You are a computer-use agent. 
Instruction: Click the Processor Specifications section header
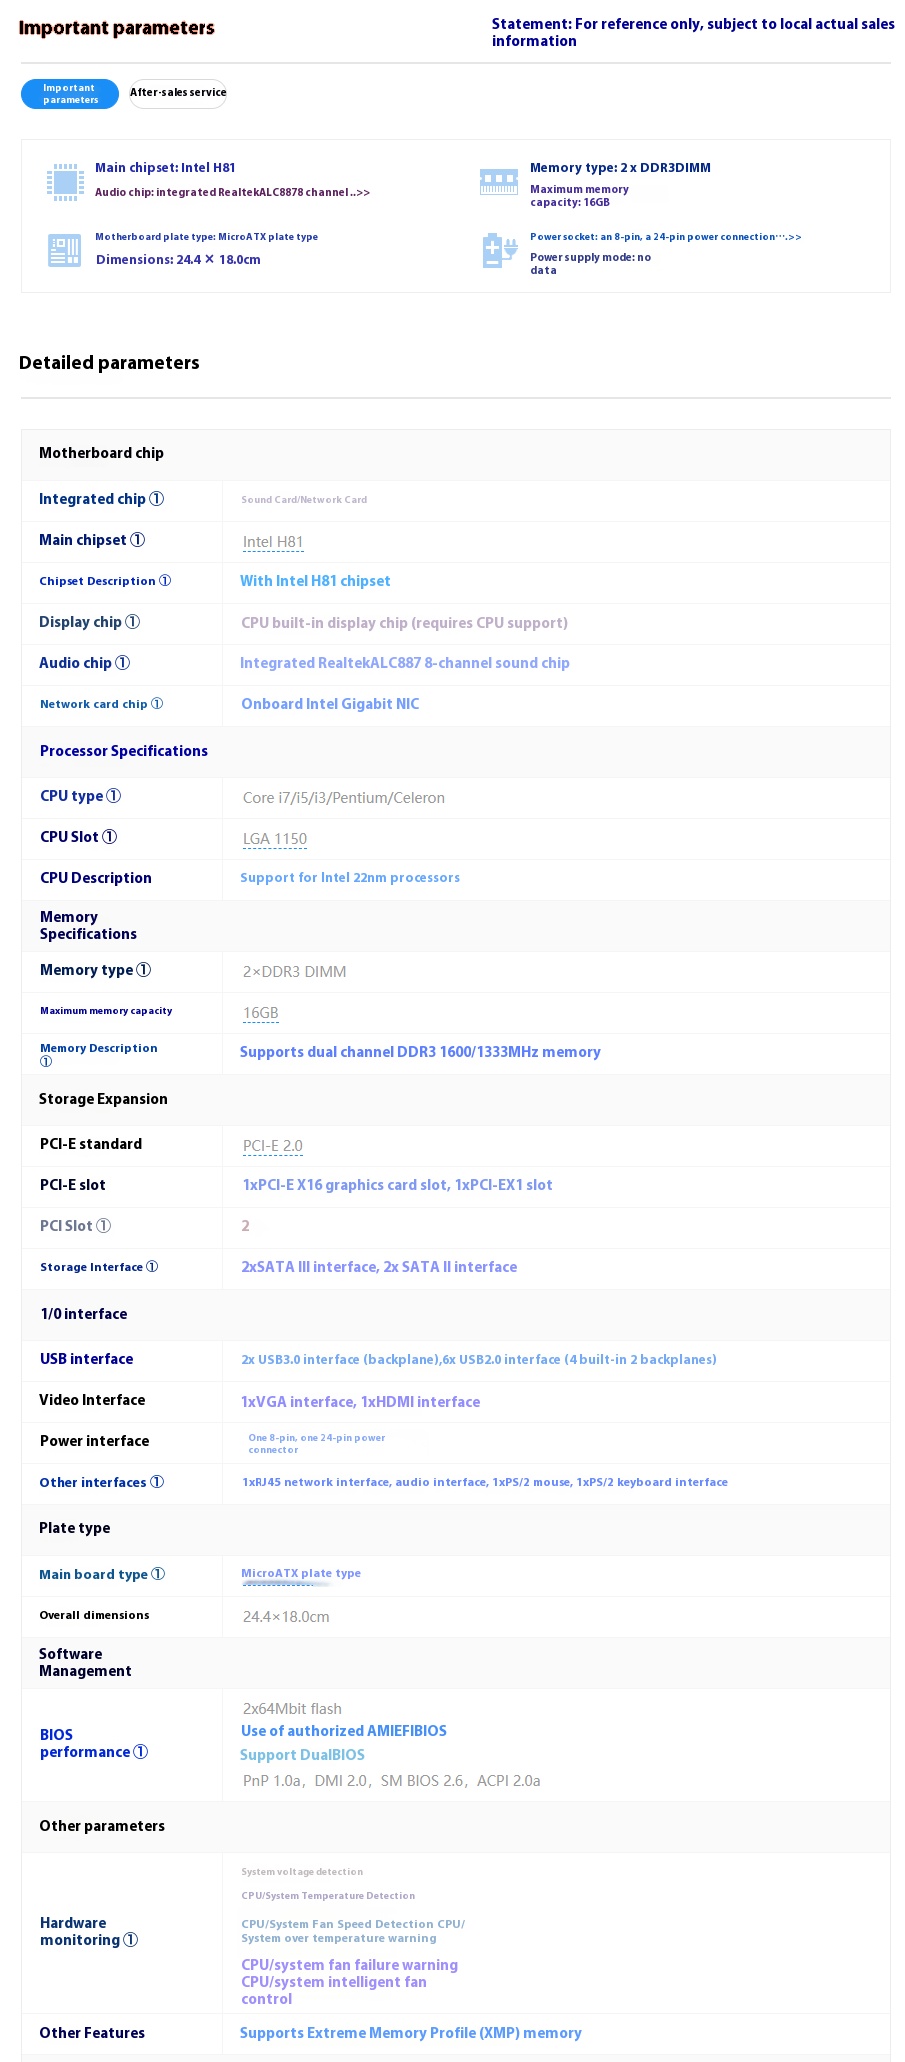click(x=124, y=751)
